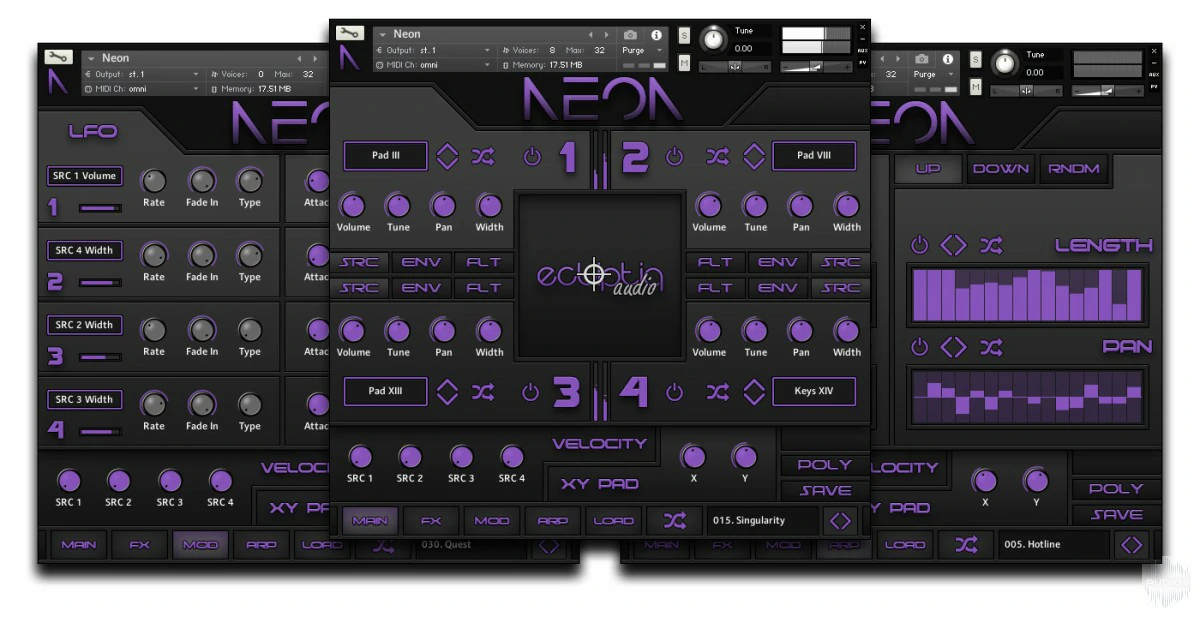This screenshot has height=617, width=1200.
Task: Randomize source 1 with its shuffle icon
Action: [x=484, y=156]
